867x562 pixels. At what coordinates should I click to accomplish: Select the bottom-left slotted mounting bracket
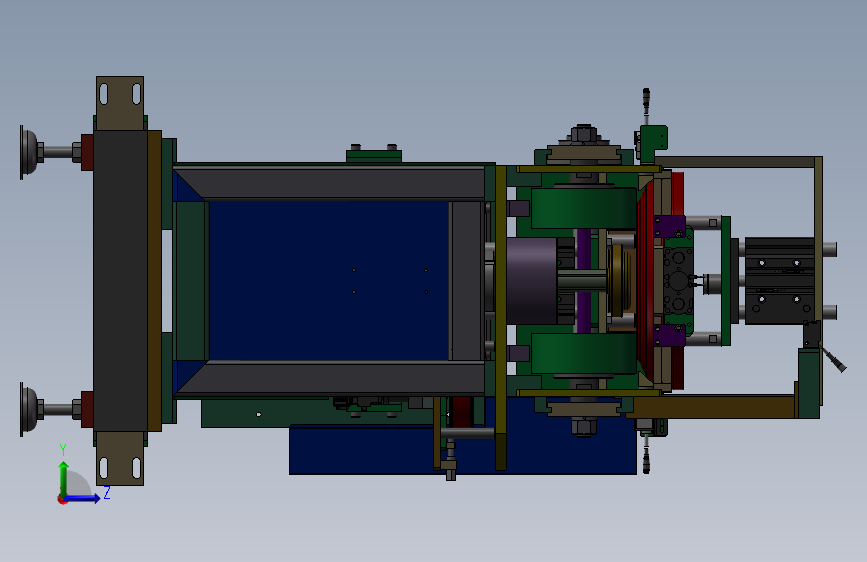pos(120,458)
